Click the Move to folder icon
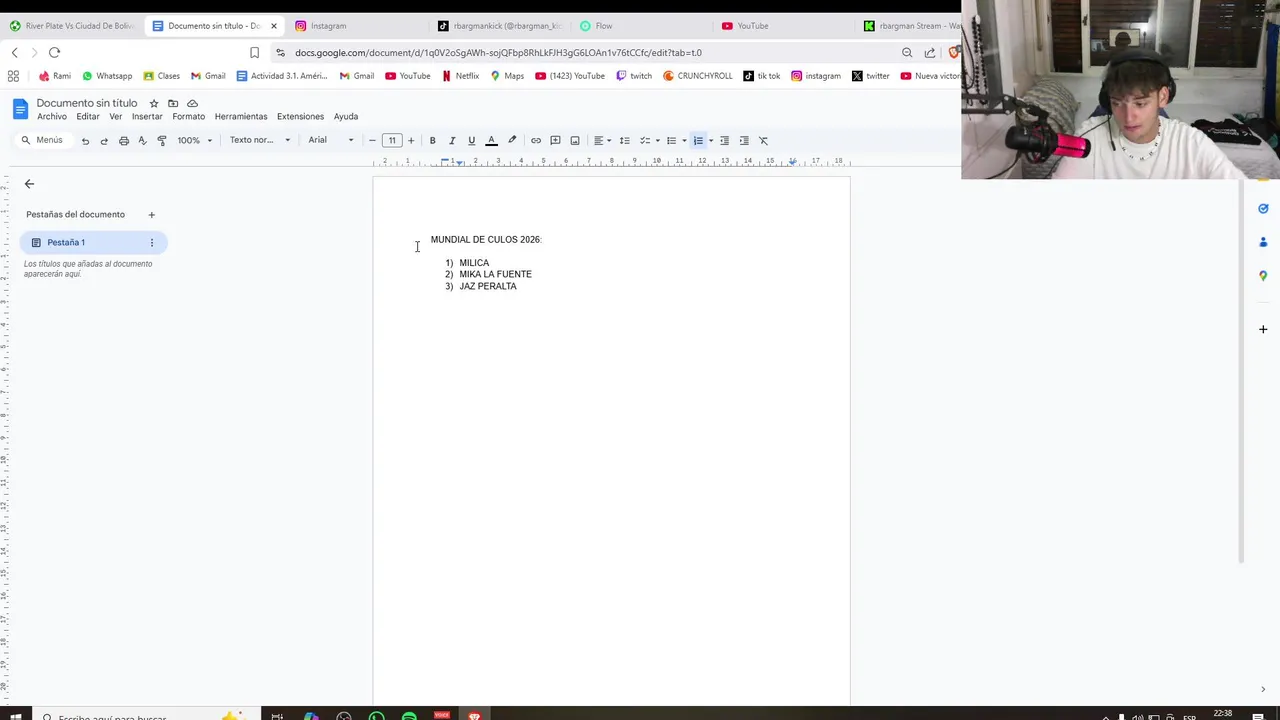This screenshot has height=720, width=1280. pos(173,103)
